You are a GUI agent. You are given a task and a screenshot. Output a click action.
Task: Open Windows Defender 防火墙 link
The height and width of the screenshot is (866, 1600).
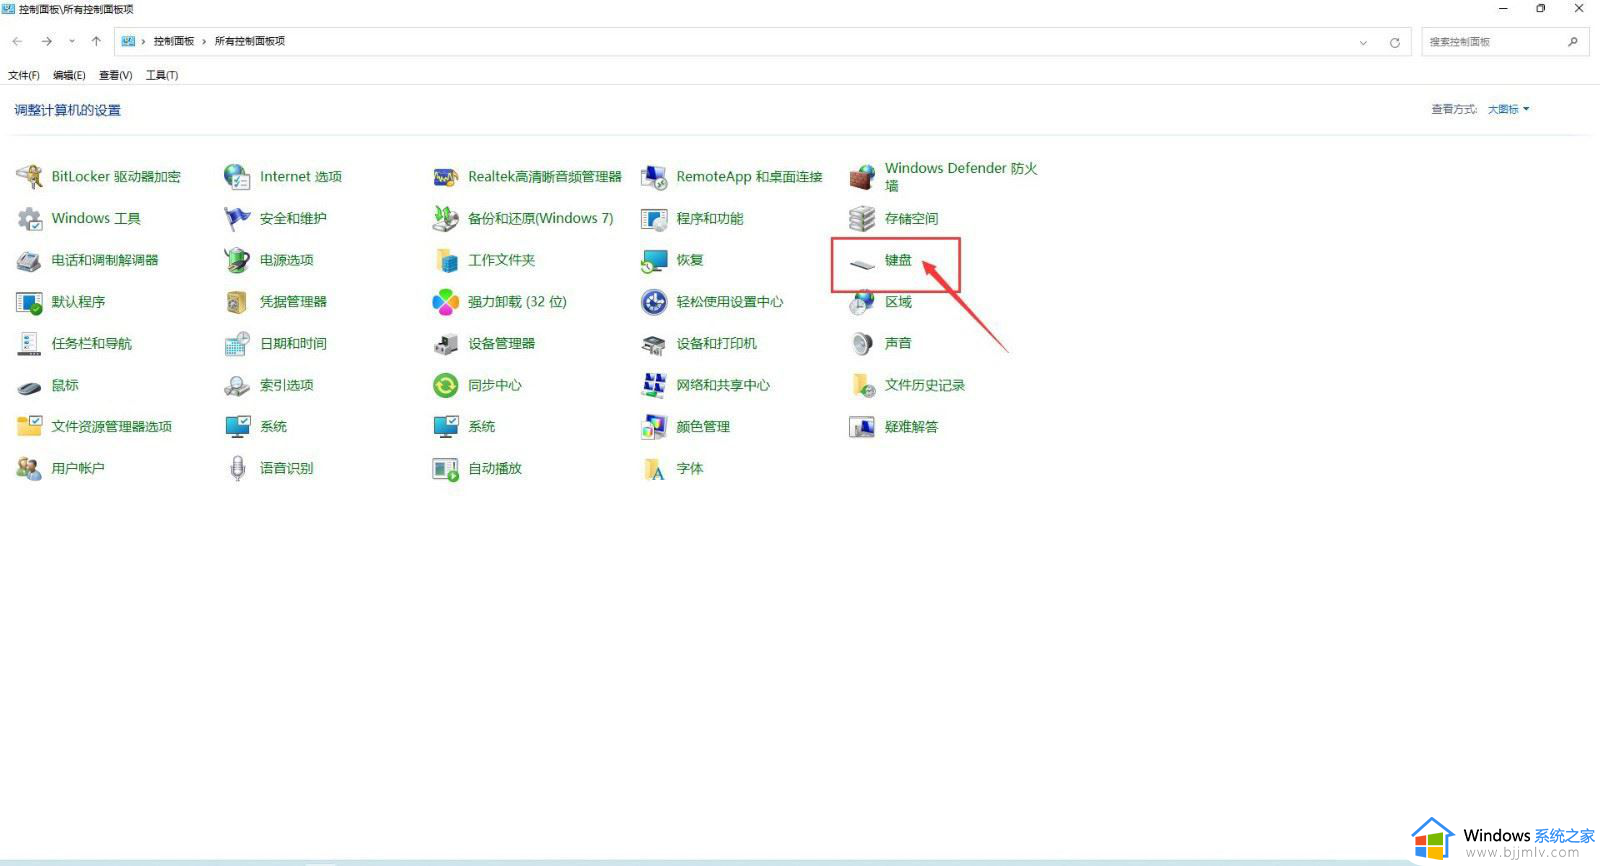[x=961, y=177]
